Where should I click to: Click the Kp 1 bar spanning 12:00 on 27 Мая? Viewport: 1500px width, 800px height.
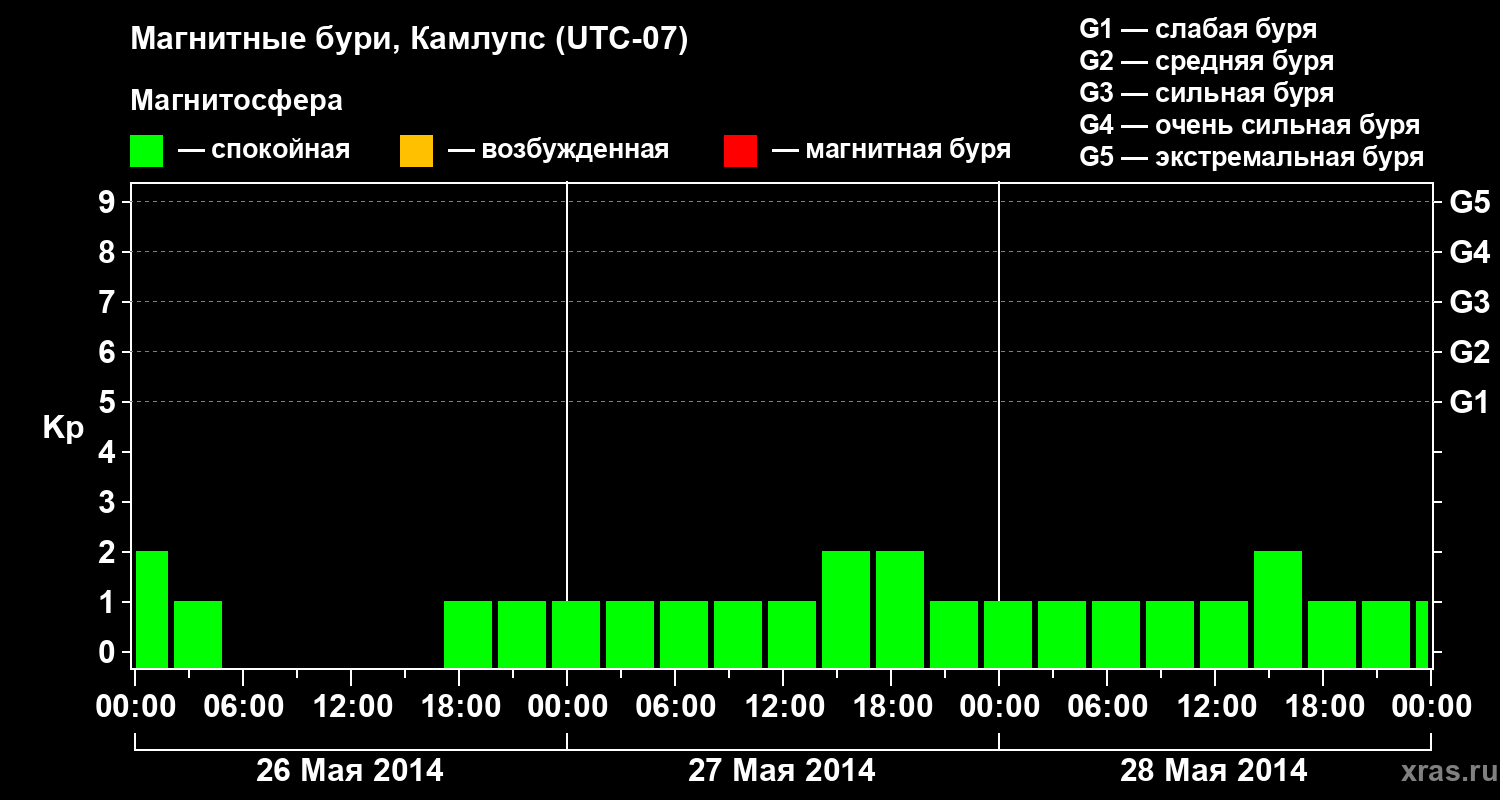[x=792, y=634]
